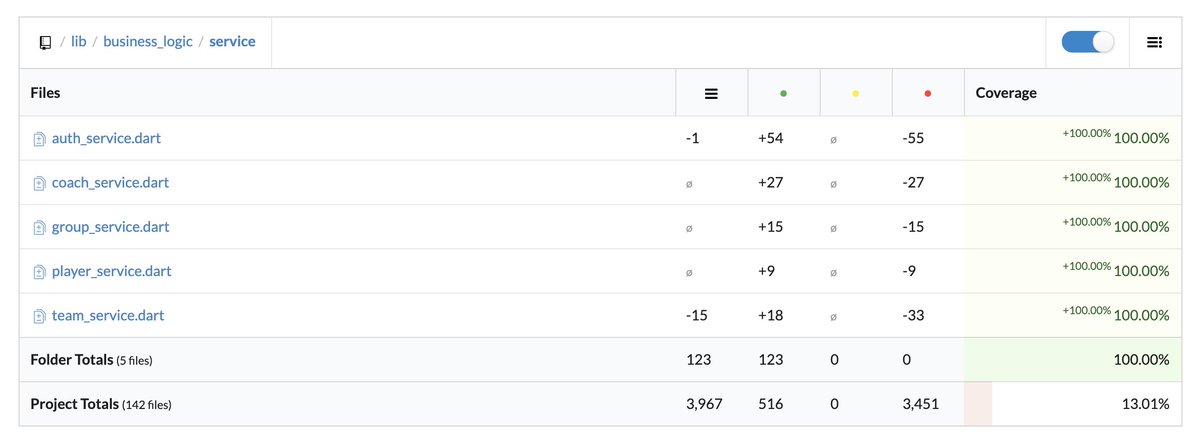Select the +27 value for coach_service.dart
Screen dimensions: 1200x443
pyautogui.click(x=771, y=183)
